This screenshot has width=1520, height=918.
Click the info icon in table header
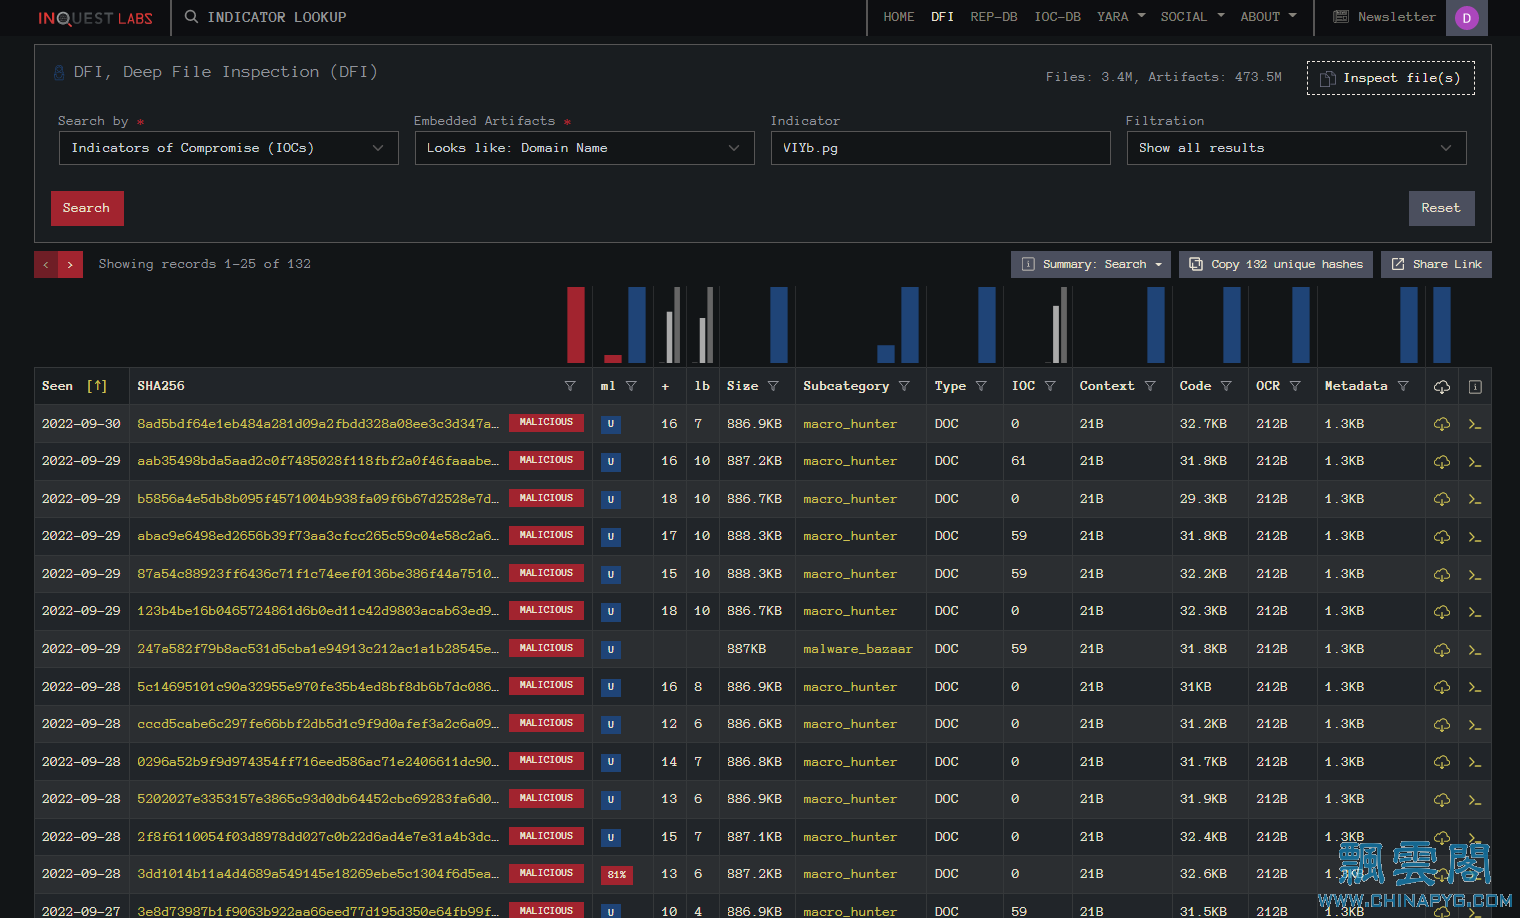[1475, 387]
